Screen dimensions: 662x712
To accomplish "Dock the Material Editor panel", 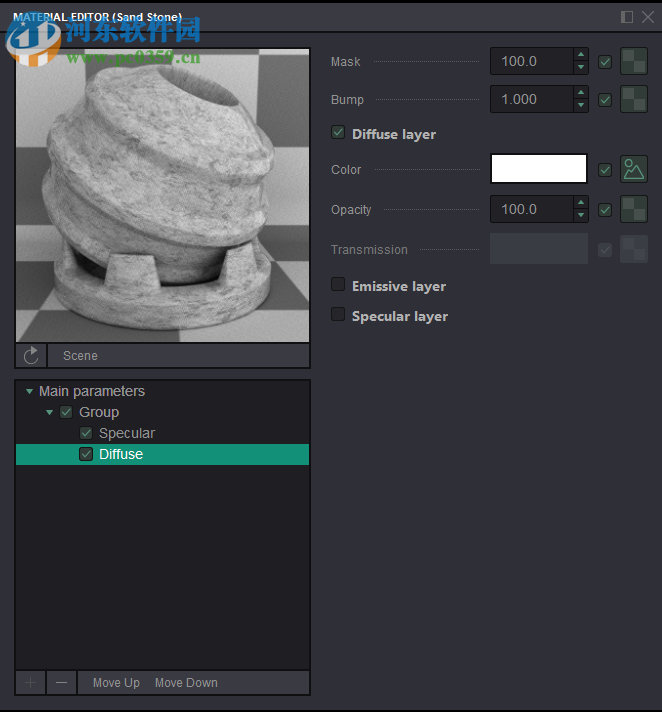I will pyautogui.click(x=627, y=17).
